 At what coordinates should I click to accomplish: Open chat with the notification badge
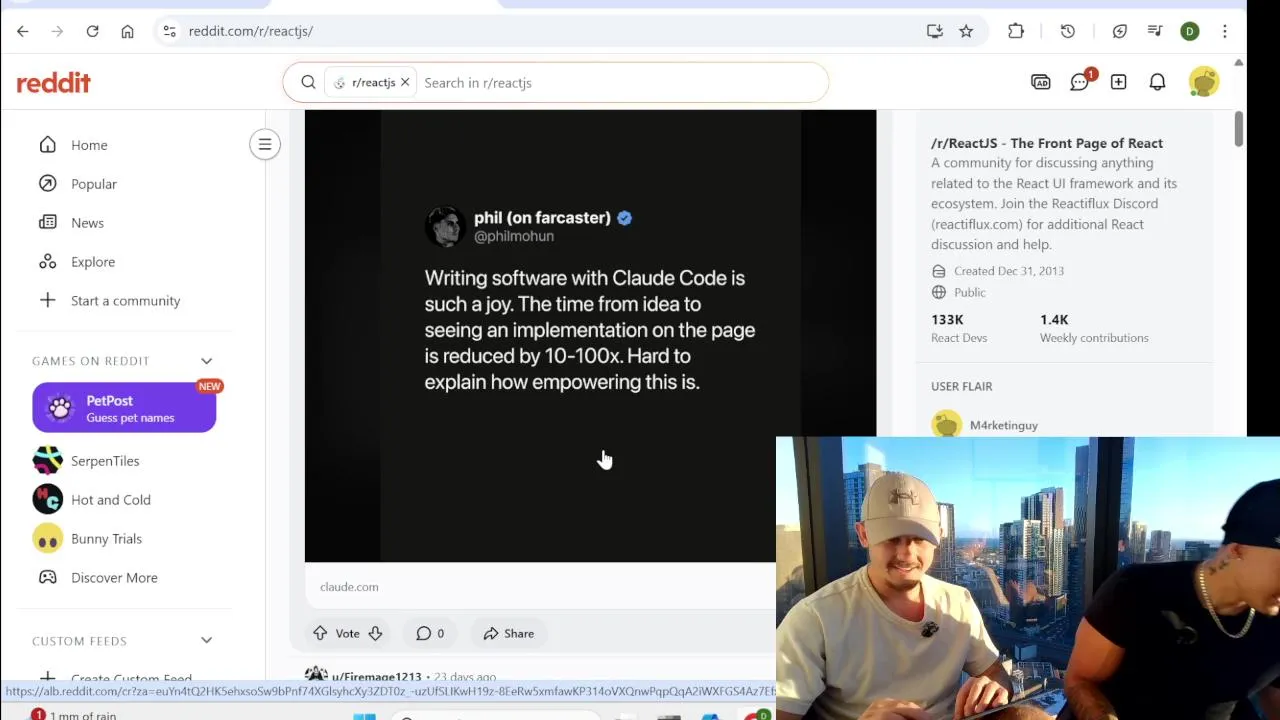click(x=1080, y=82)
